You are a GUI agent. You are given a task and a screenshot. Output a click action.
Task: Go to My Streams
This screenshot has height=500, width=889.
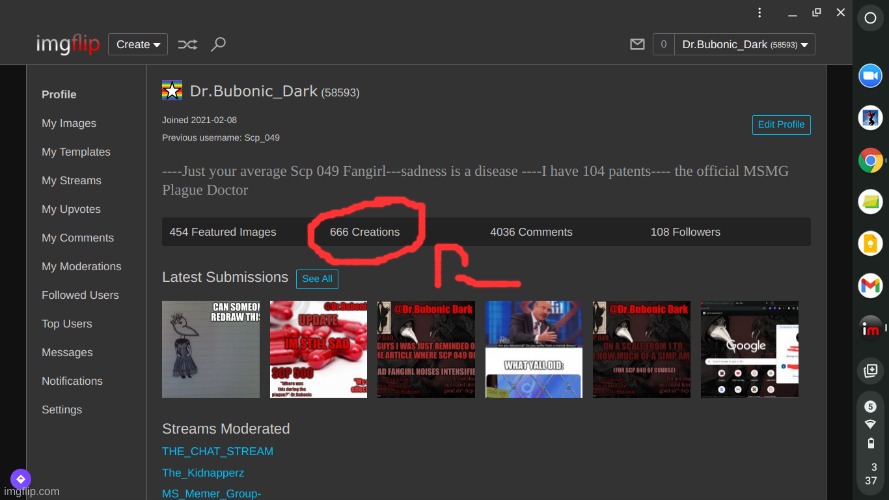click(71, 180)
